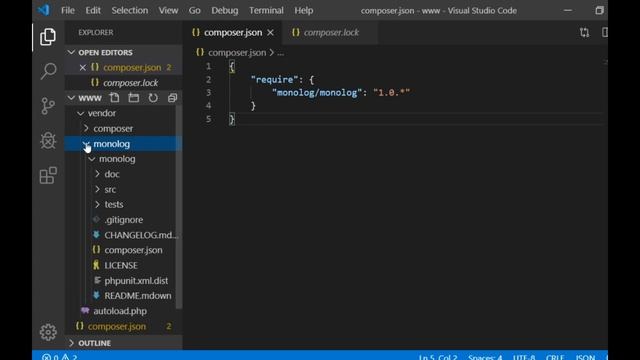
Task: Change end of line sequence CRLF
Action: (555, 357)
